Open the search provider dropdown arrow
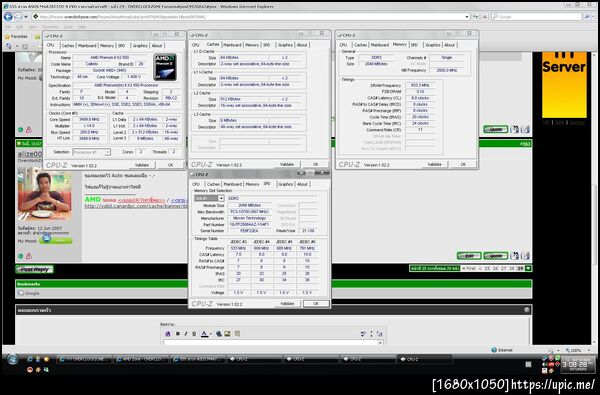The height and width of the screenshot is (395, 600). (593, 17)
